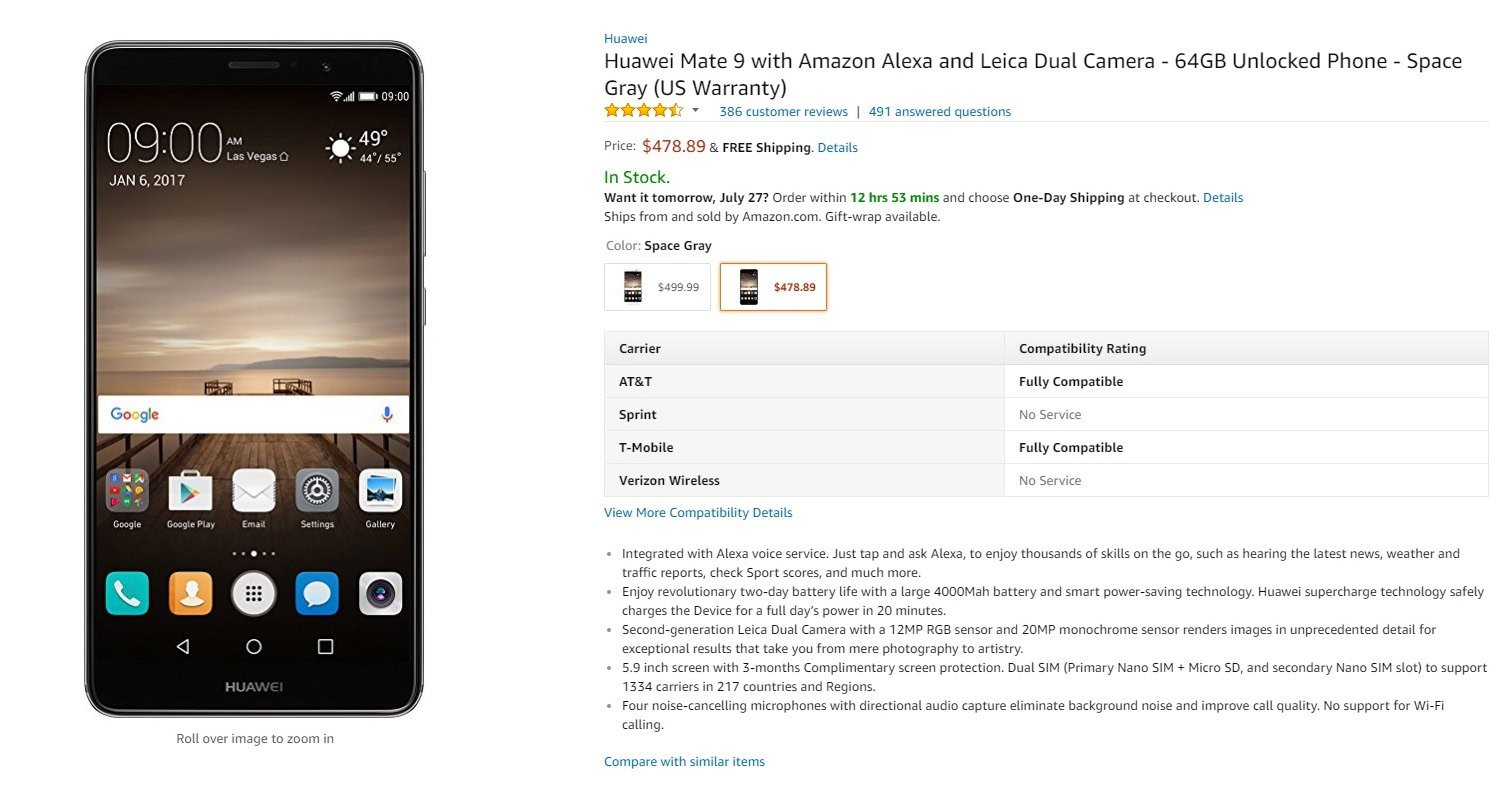Viewport: 1498px width, 790px height.
Task: Open the 386 customer reviews link
Action: [783, 112]
